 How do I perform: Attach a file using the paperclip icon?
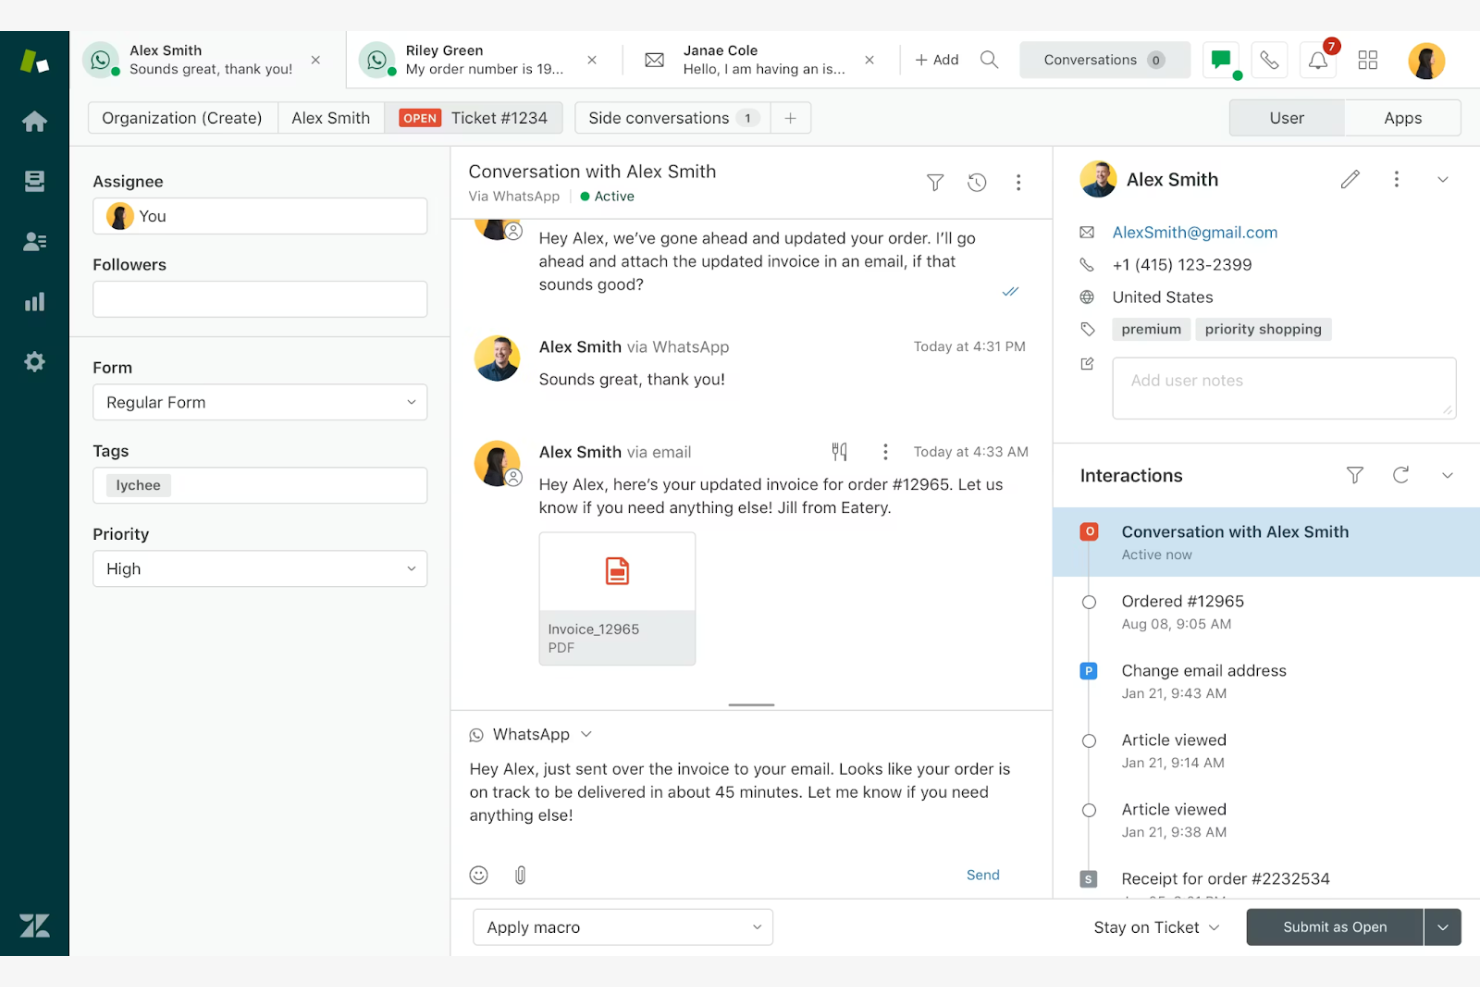[x=520, y=874]
